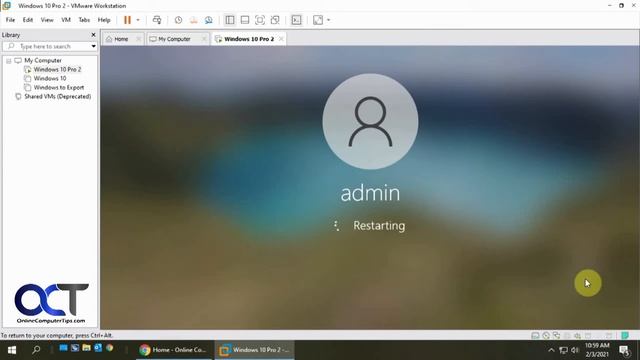Viewport: 640px width, 360px height.
Task: Select Shared VMs (Deprecated) entry
Action: coord(57,97)
